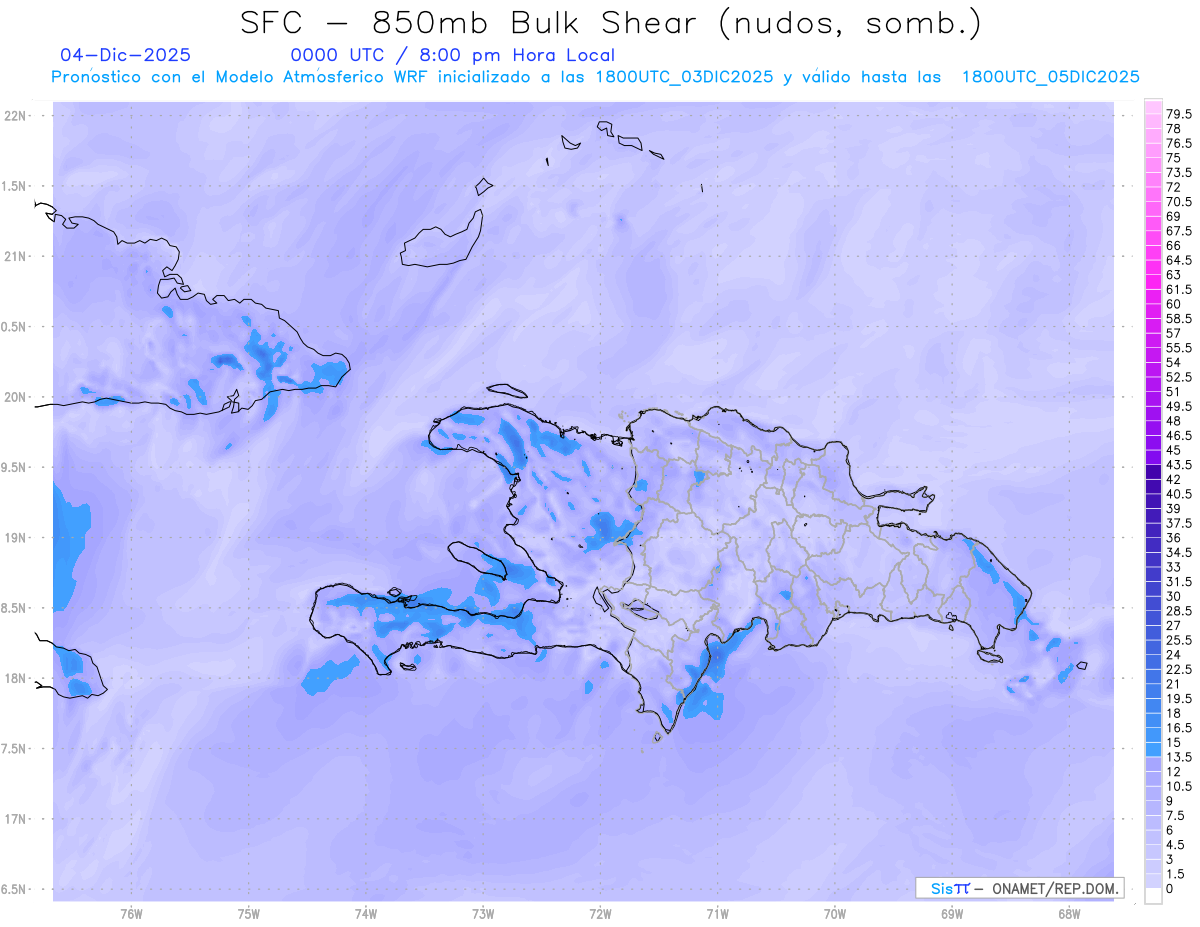1200x927 pixels.
Task: Click the colorbar value '4.5'
Action: tap(1176, 844)
